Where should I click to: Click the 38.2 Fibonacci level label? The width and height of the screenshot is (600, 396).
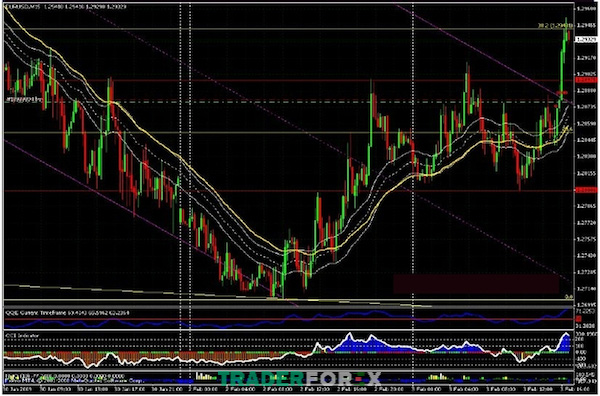(554, 26)
